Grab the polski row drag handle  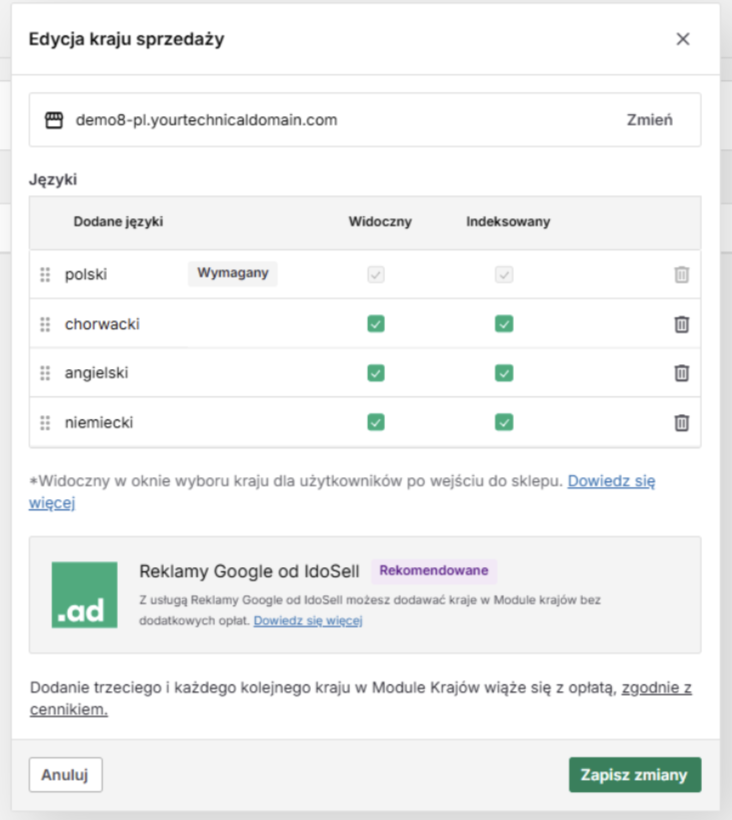point(45,274)
